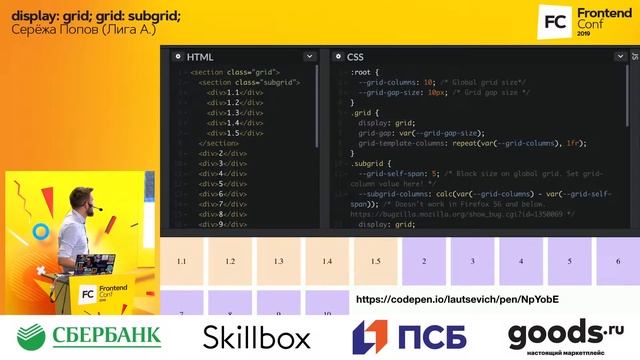
Task: Open the HTML panel settings gear
Action: coord(178,57)
